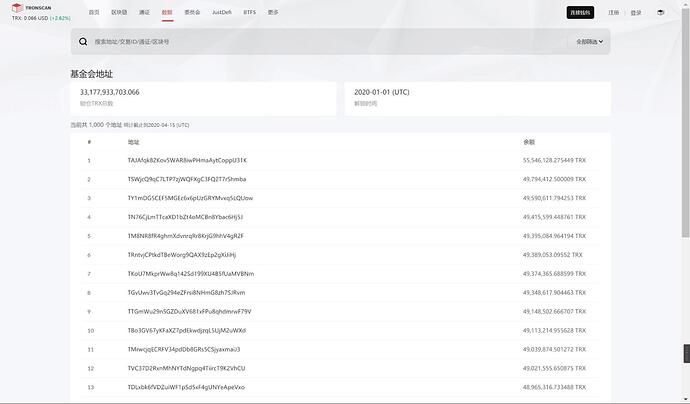Open address starting with TRntvjCPtkdTBeWorg

click(182, 255)
